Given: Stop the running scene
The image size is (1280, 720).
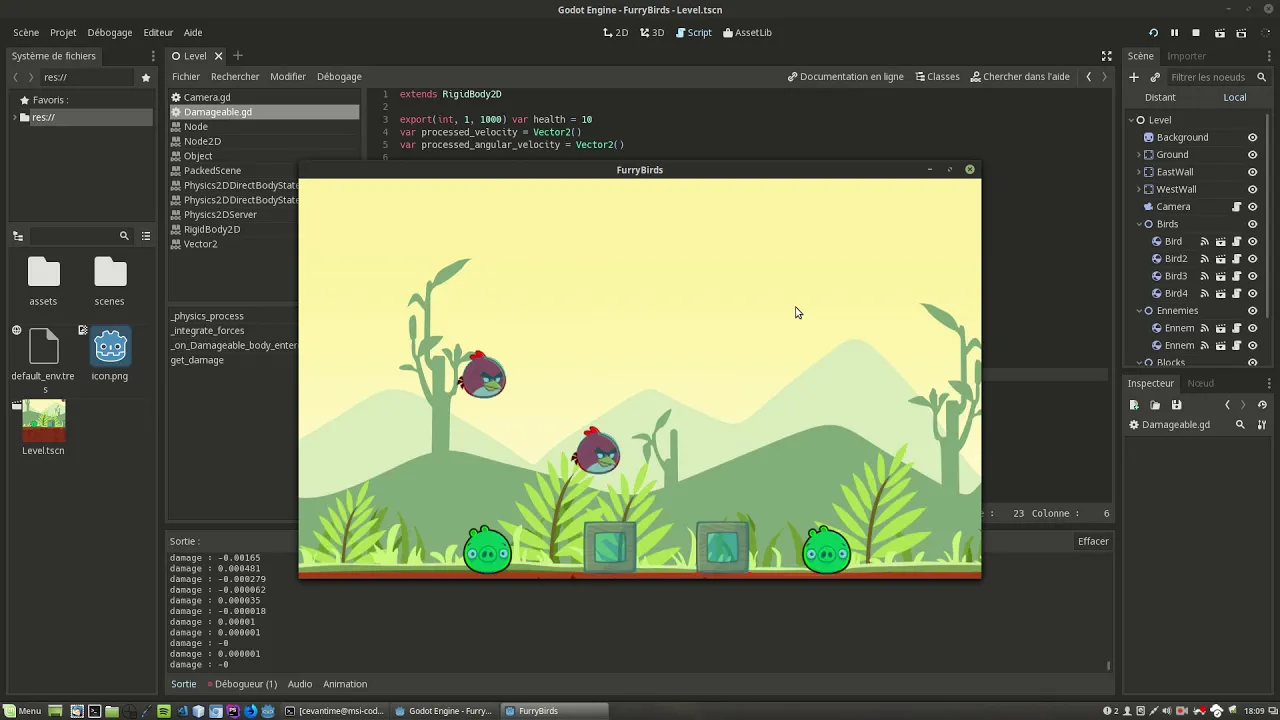Looking at the screenshot, I should [1195, 33].
